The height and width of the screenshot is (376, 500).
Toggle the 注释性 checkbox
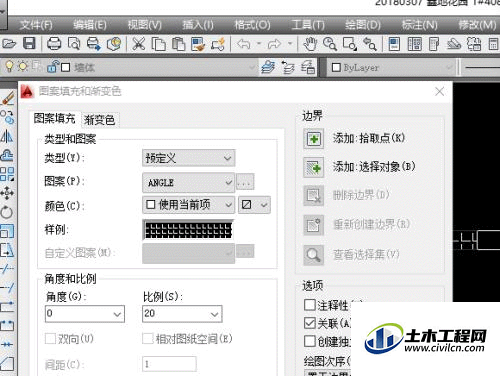(310, 305)
